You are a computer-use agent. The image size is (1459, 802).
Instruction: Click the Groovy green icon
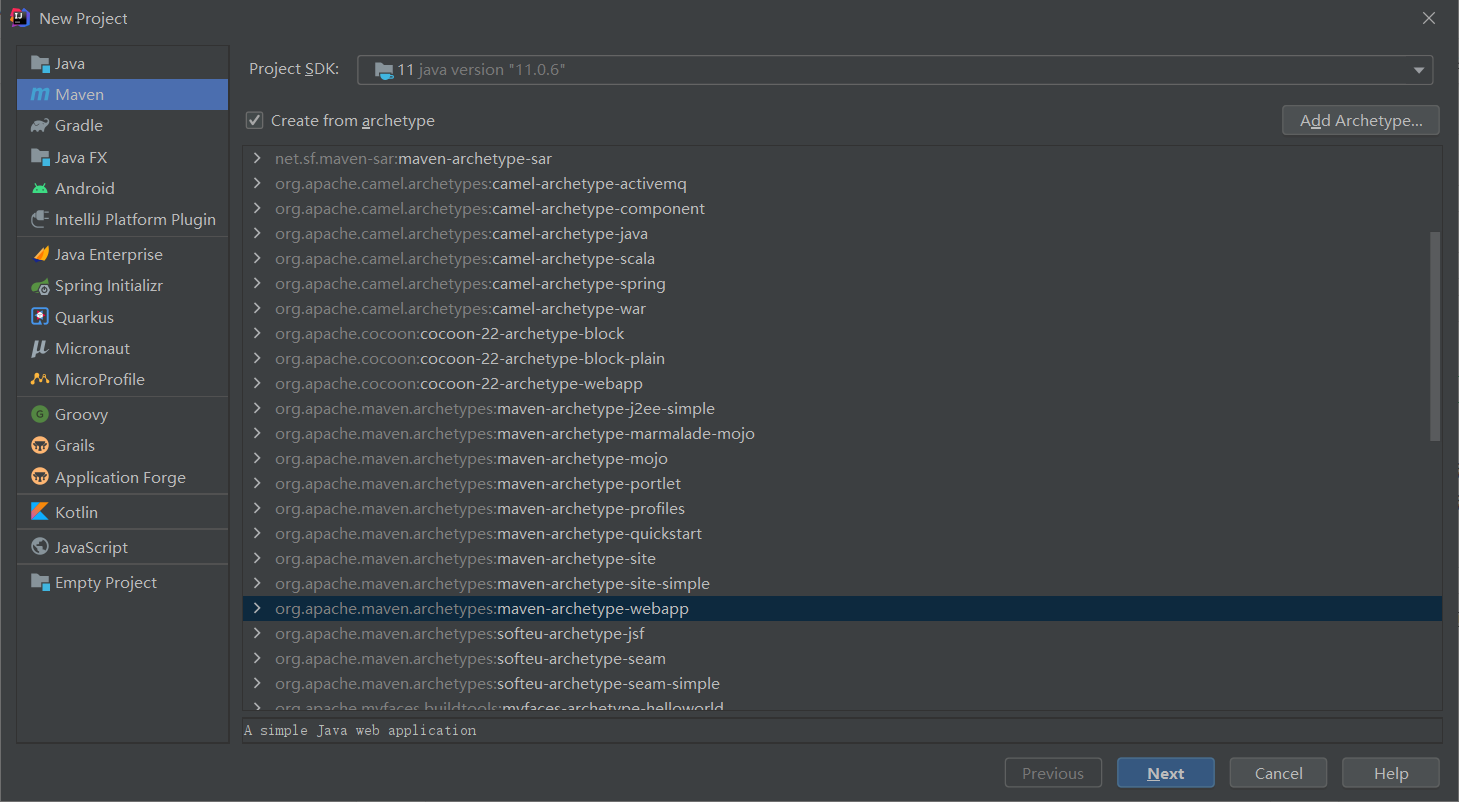coord(40,414)
